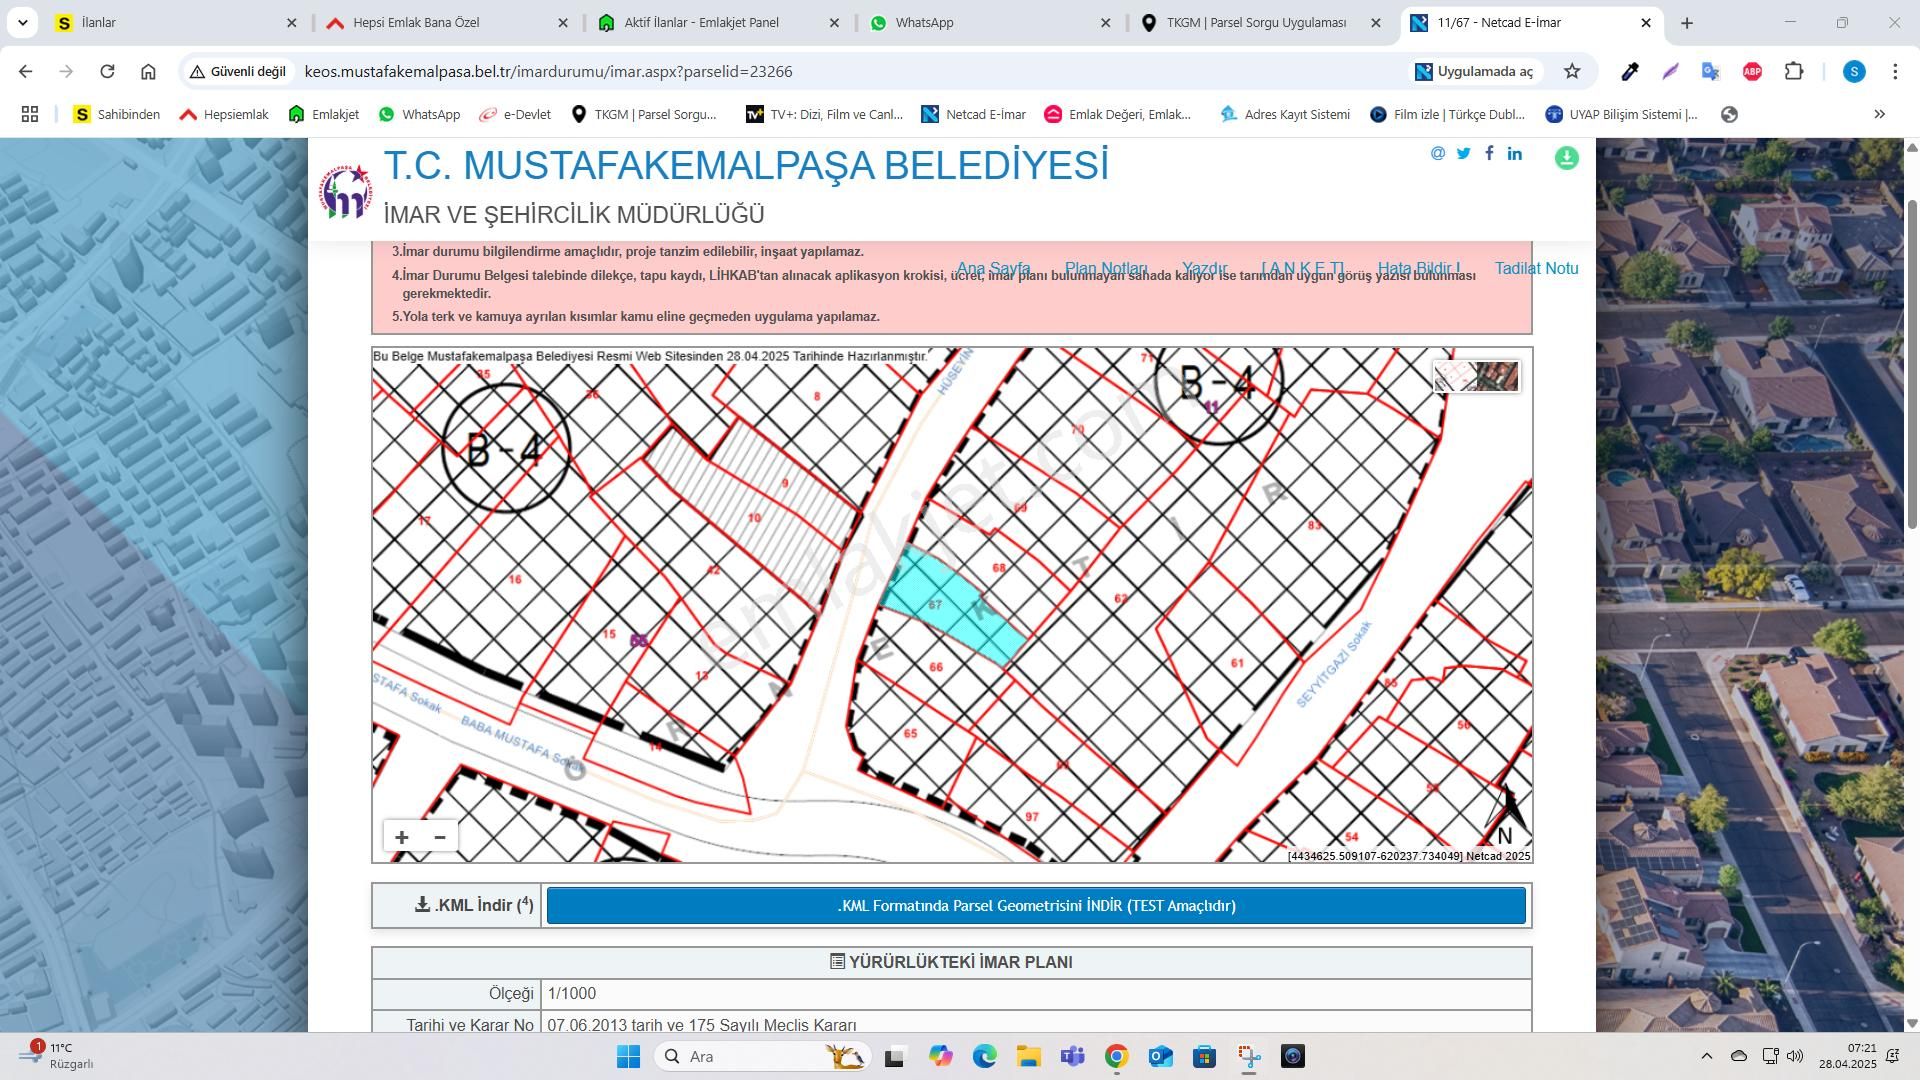1920x1080 pixels.
Task: Click the Tadilat Notu link
Action: click(1536, 268)
